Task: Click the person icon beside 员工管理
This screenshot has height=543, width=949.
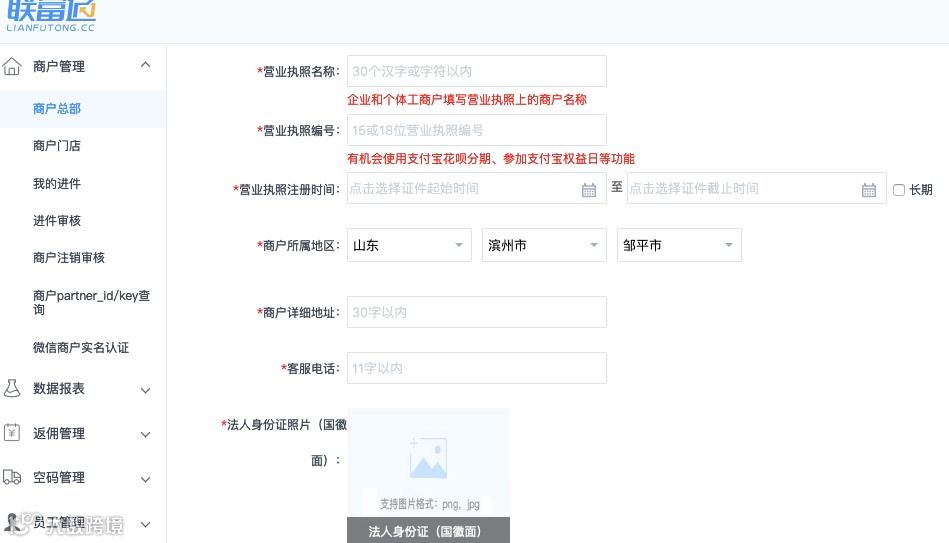Action: [12, 522]
